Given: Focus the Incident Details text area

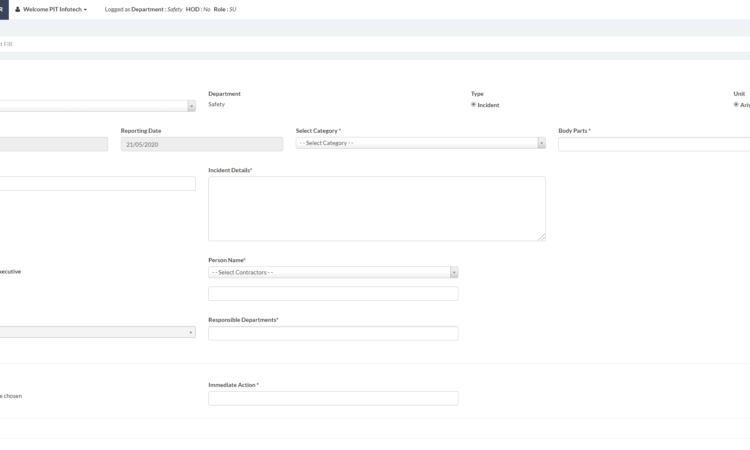Looking at the screenshot, I should click(x=376, y=208).
